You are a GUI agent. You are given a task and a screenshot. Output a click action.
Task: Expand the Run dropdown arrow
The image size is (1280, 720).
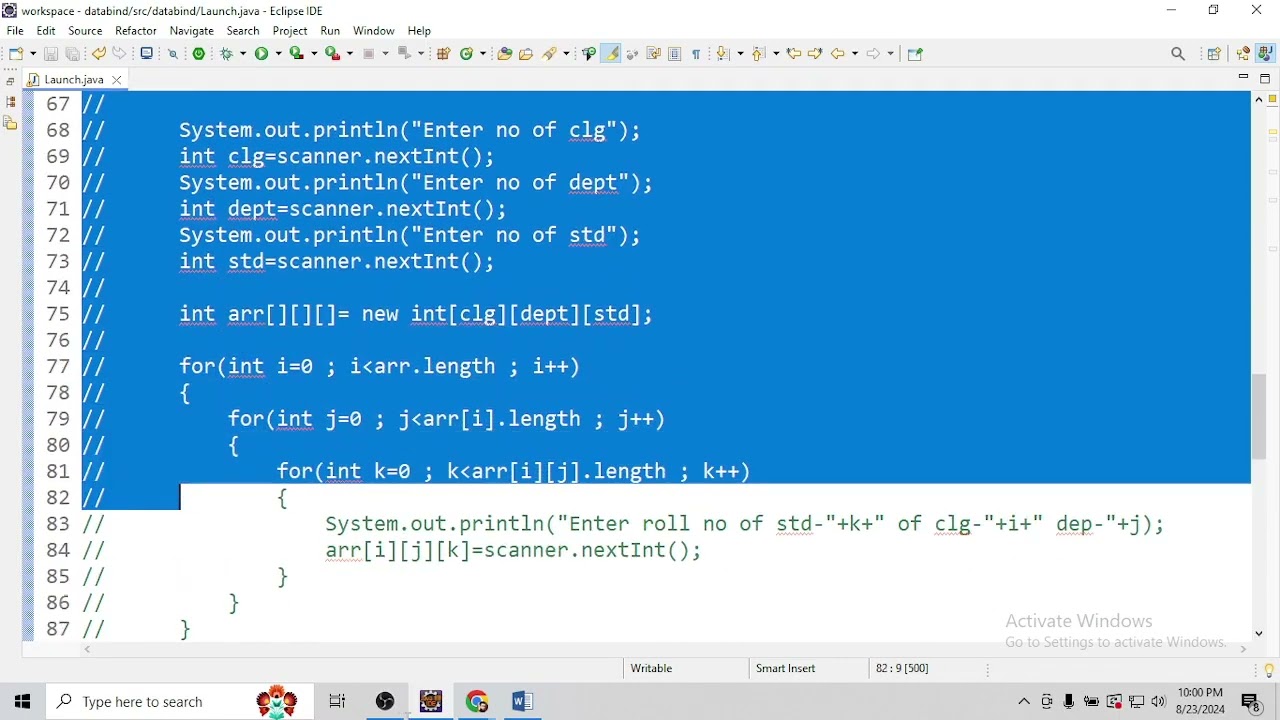278,54
